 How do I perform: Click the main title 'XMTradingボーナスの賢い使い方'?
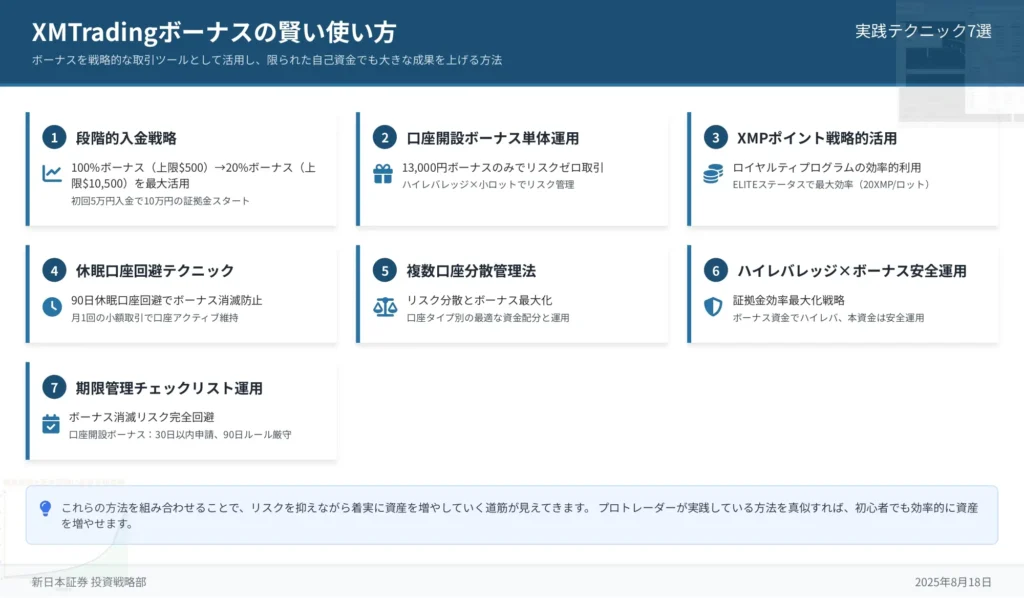tap(214, 32)
